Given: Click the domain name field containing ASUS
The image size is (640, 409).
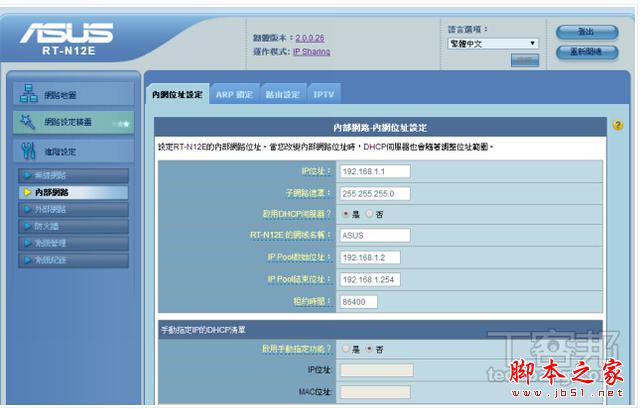Looking at the screenshot, I should (375, 236).
